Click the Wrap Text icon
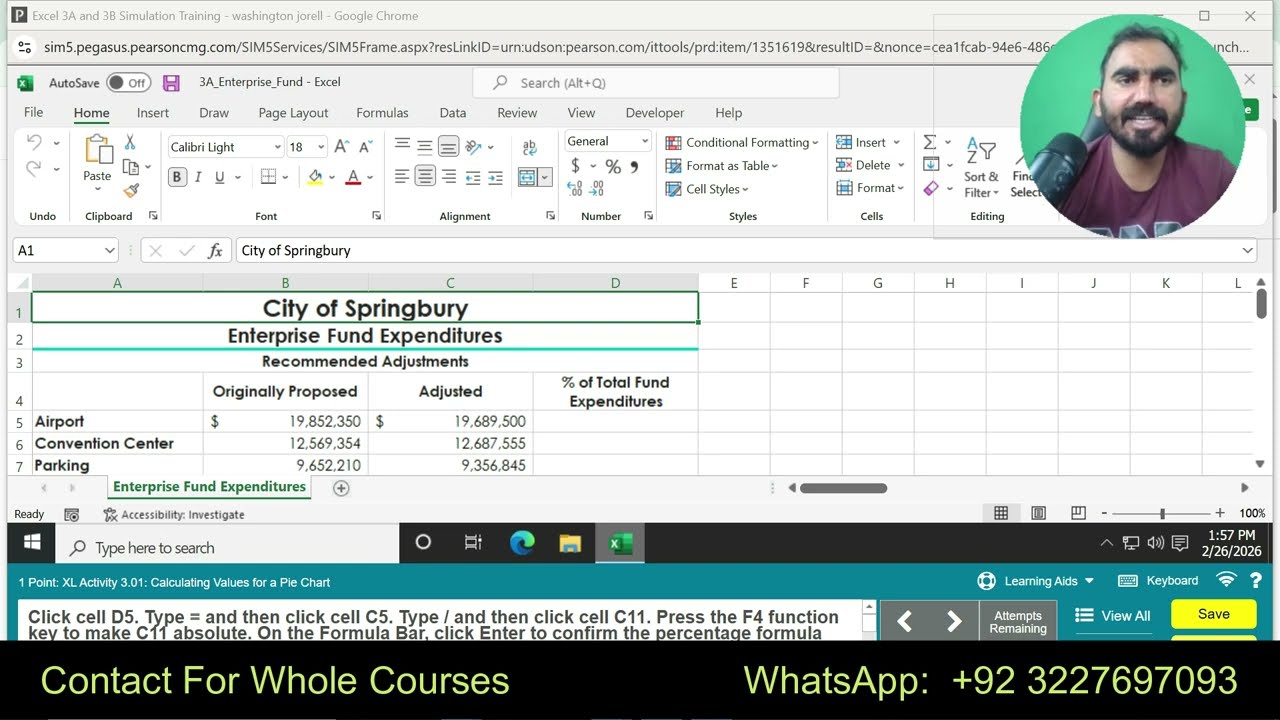Viewport: 1280px width, 720px height. click(x=530, y=148)
